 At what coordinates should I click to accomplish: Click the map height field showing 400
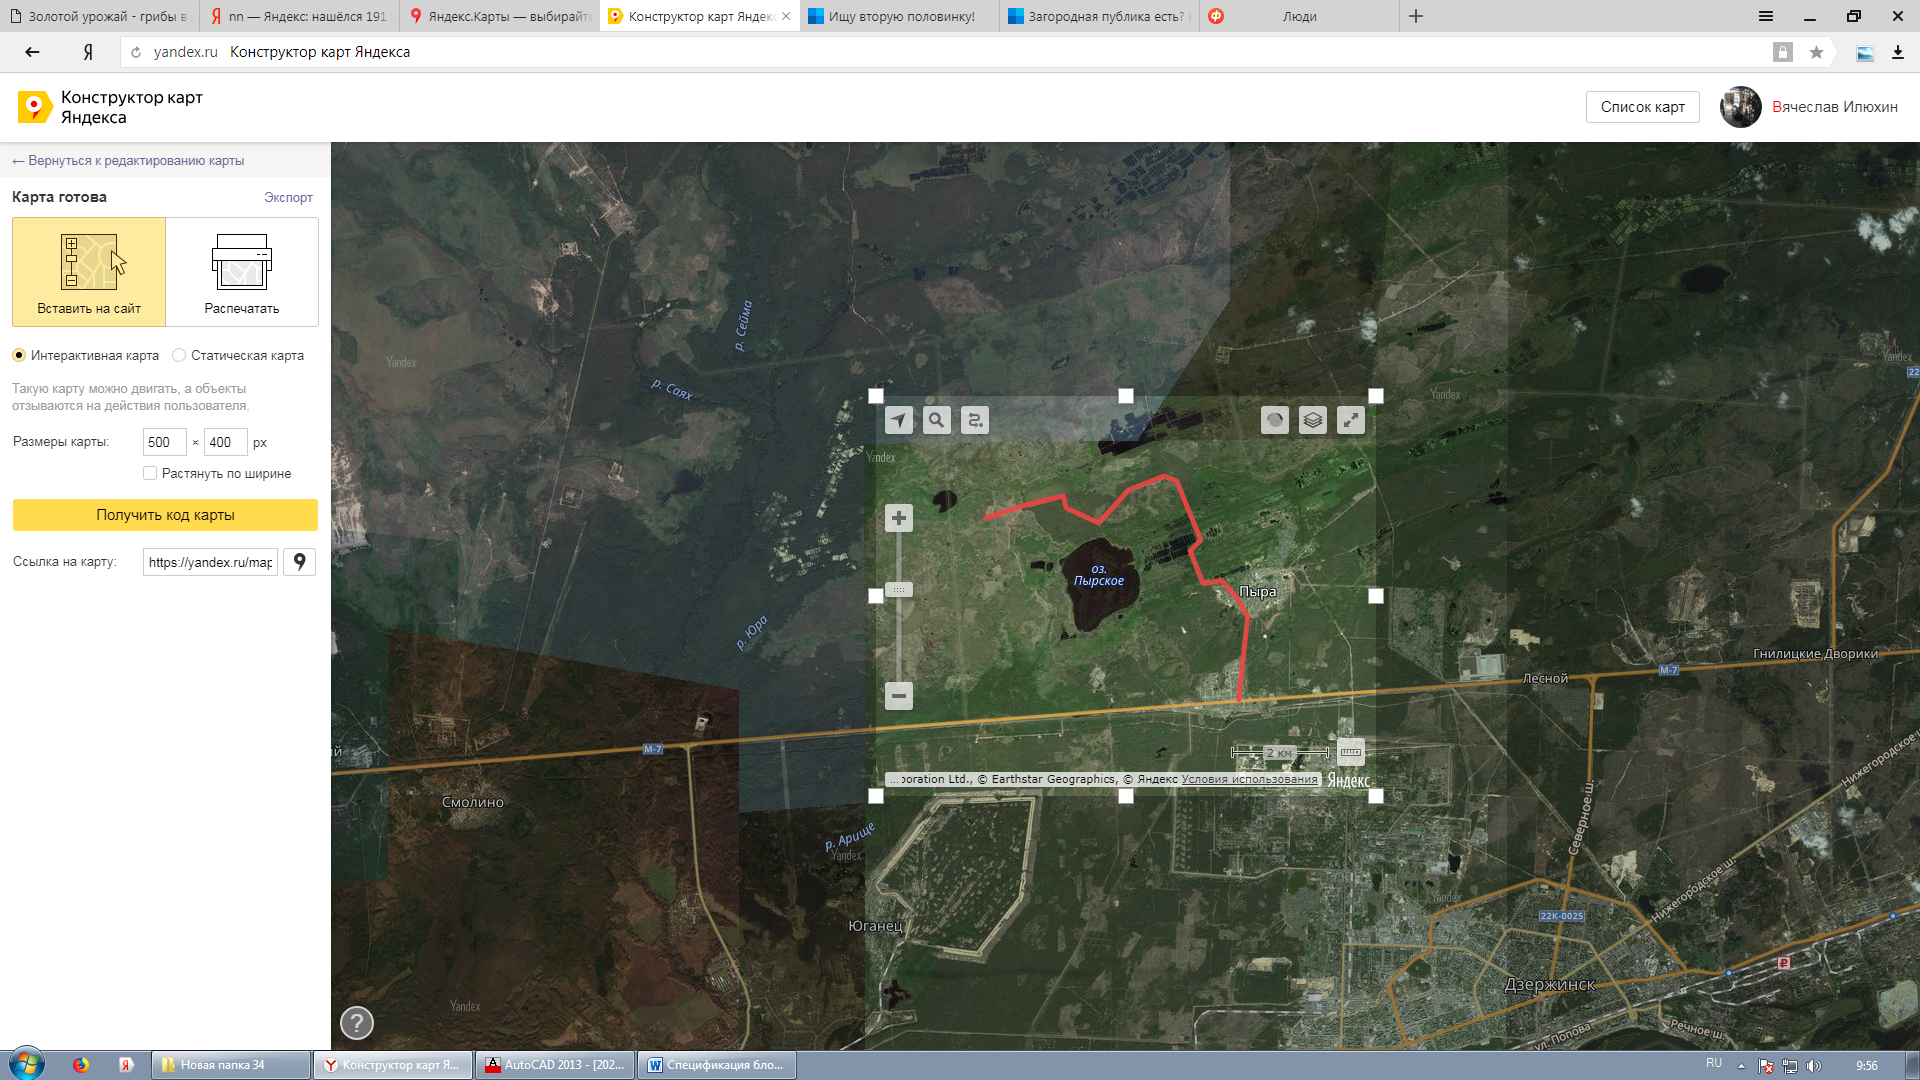click(x=226, y=442)
